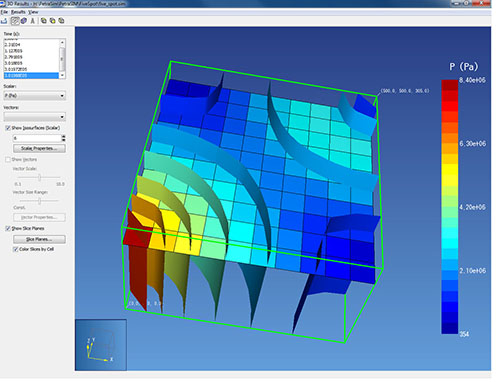This screenshot has height=382, width=500.
Task: Click the last view-preset cube icon
Action: [61, 21]
